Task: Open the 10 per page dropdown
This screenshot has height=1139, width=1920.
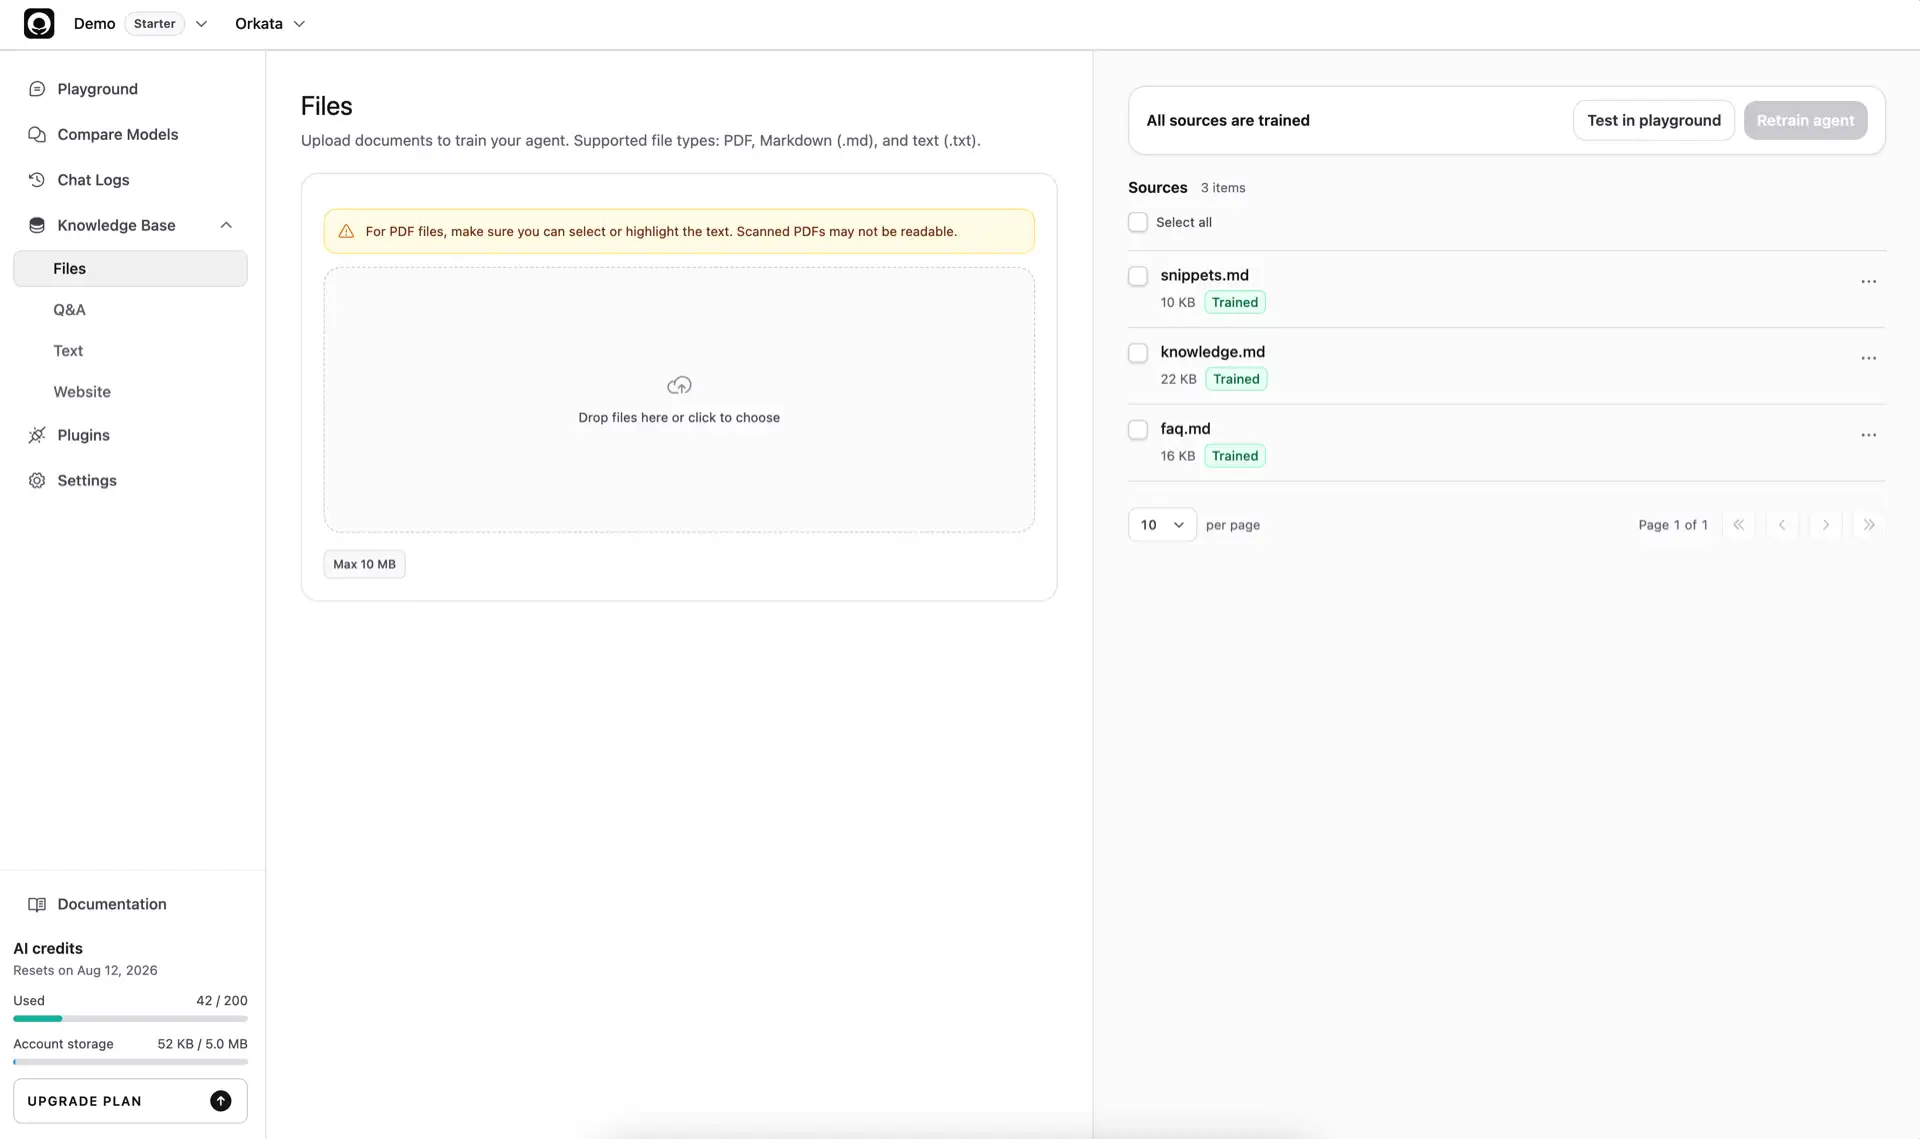Action: [1162, 525]
